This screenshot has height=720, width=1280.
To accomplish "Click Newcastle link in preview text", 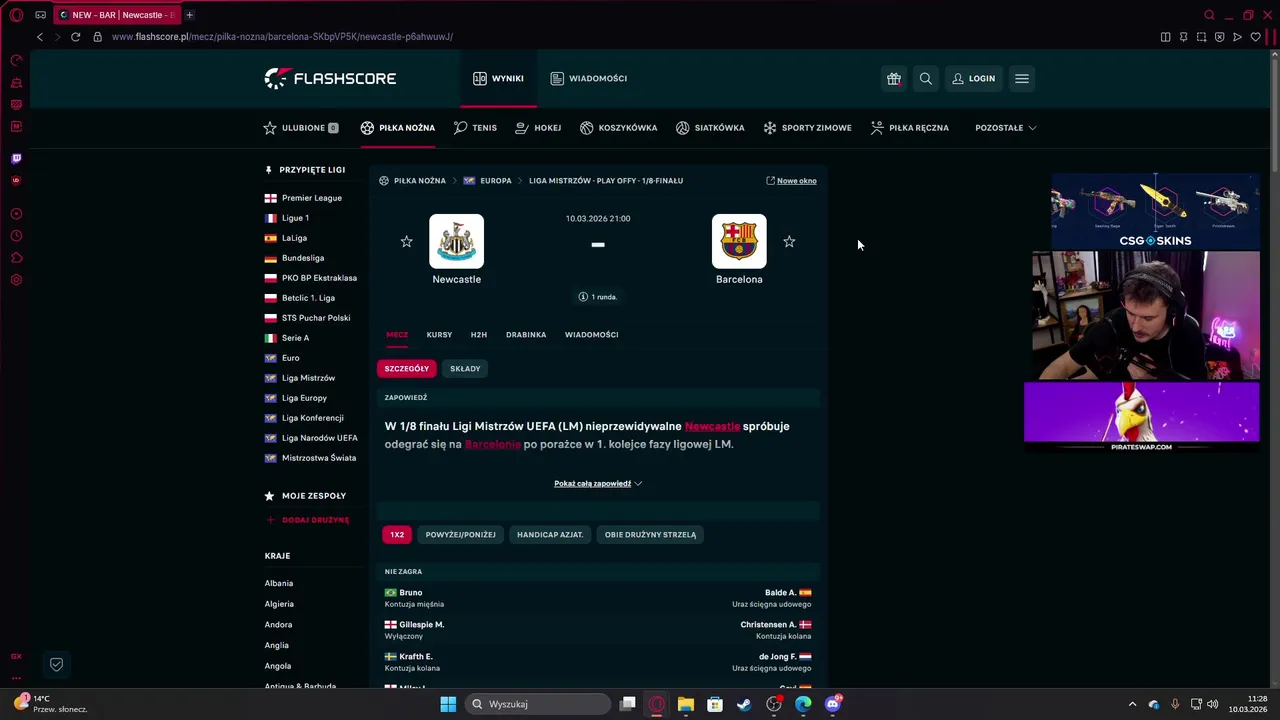I will coord(712,426).
